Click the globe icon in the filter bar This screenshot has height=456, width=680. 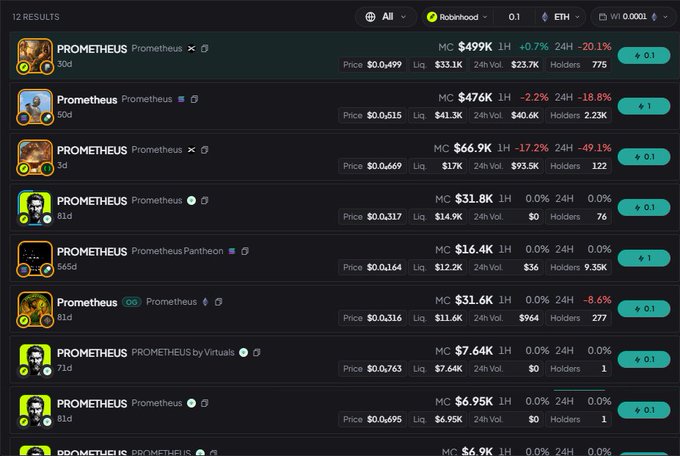(x=370, y=17)
